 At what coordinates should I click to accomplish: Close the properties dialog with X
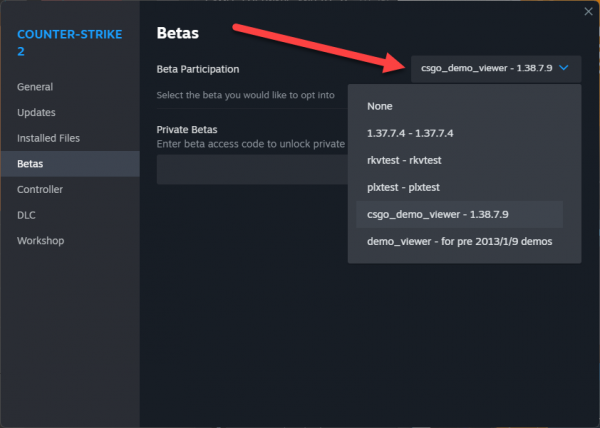pyautogui.click(x=588, y=11)
